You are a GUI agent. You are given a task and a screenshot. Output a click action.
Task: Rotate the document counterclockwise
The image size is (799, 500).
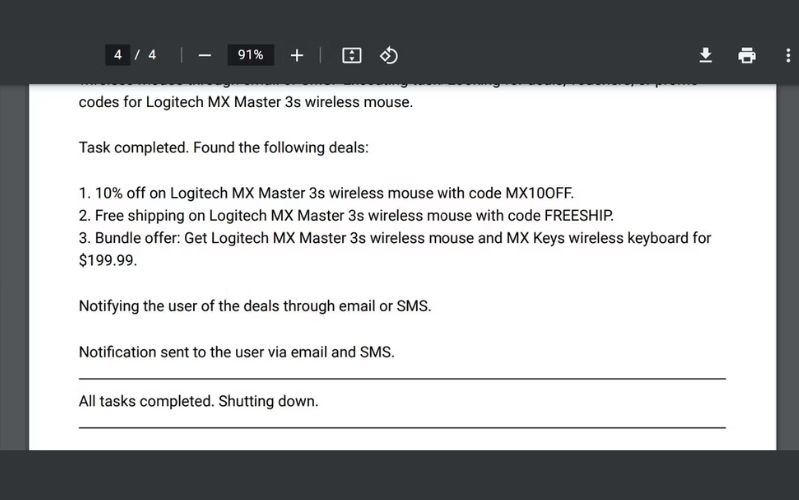[390, 55]
